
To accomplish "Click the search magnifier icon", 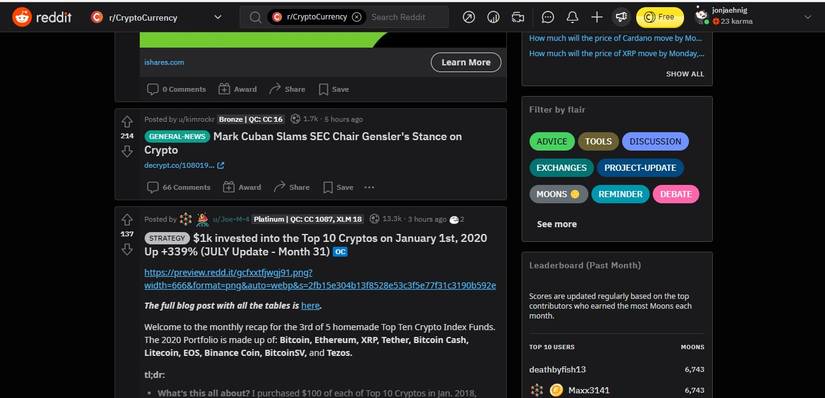I will coord(255,17).
